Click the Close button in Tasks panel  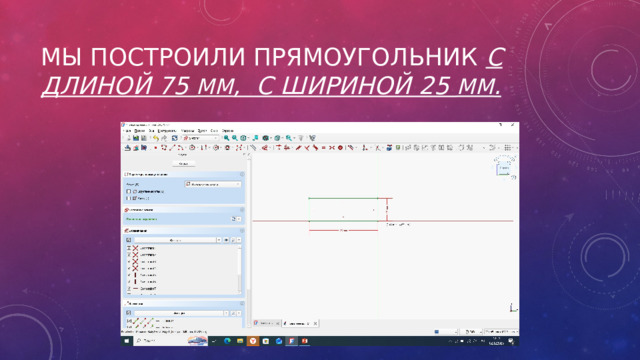coord(184,164)
